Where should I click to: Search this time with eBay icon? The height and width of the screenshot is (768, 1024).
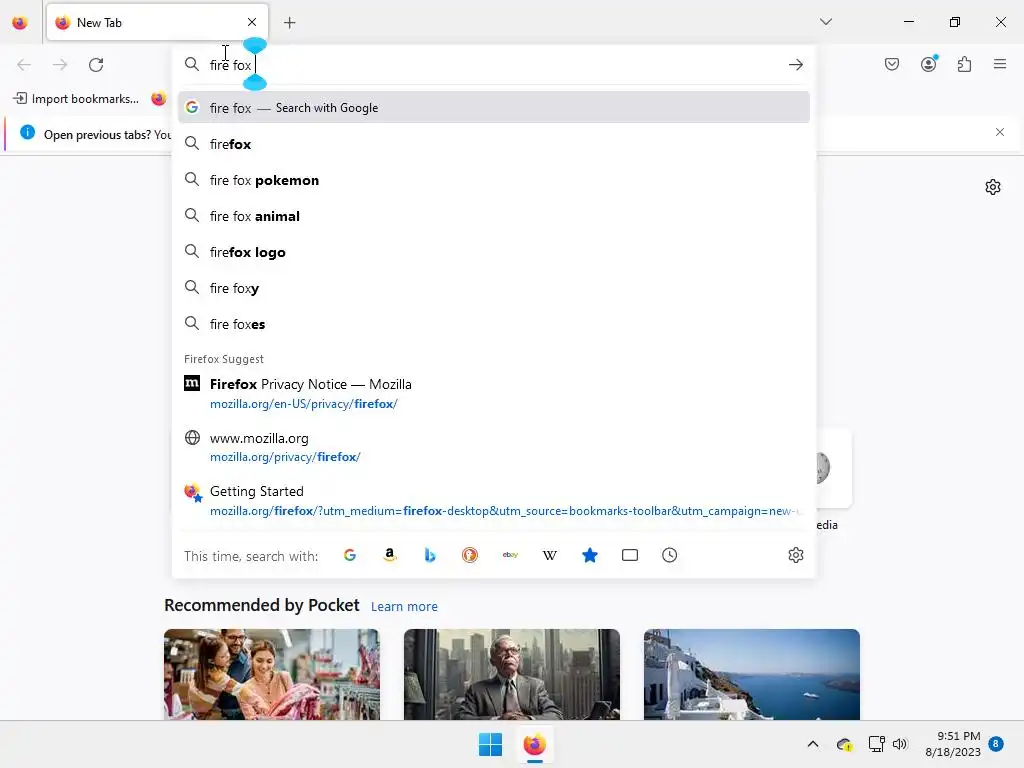510,555
